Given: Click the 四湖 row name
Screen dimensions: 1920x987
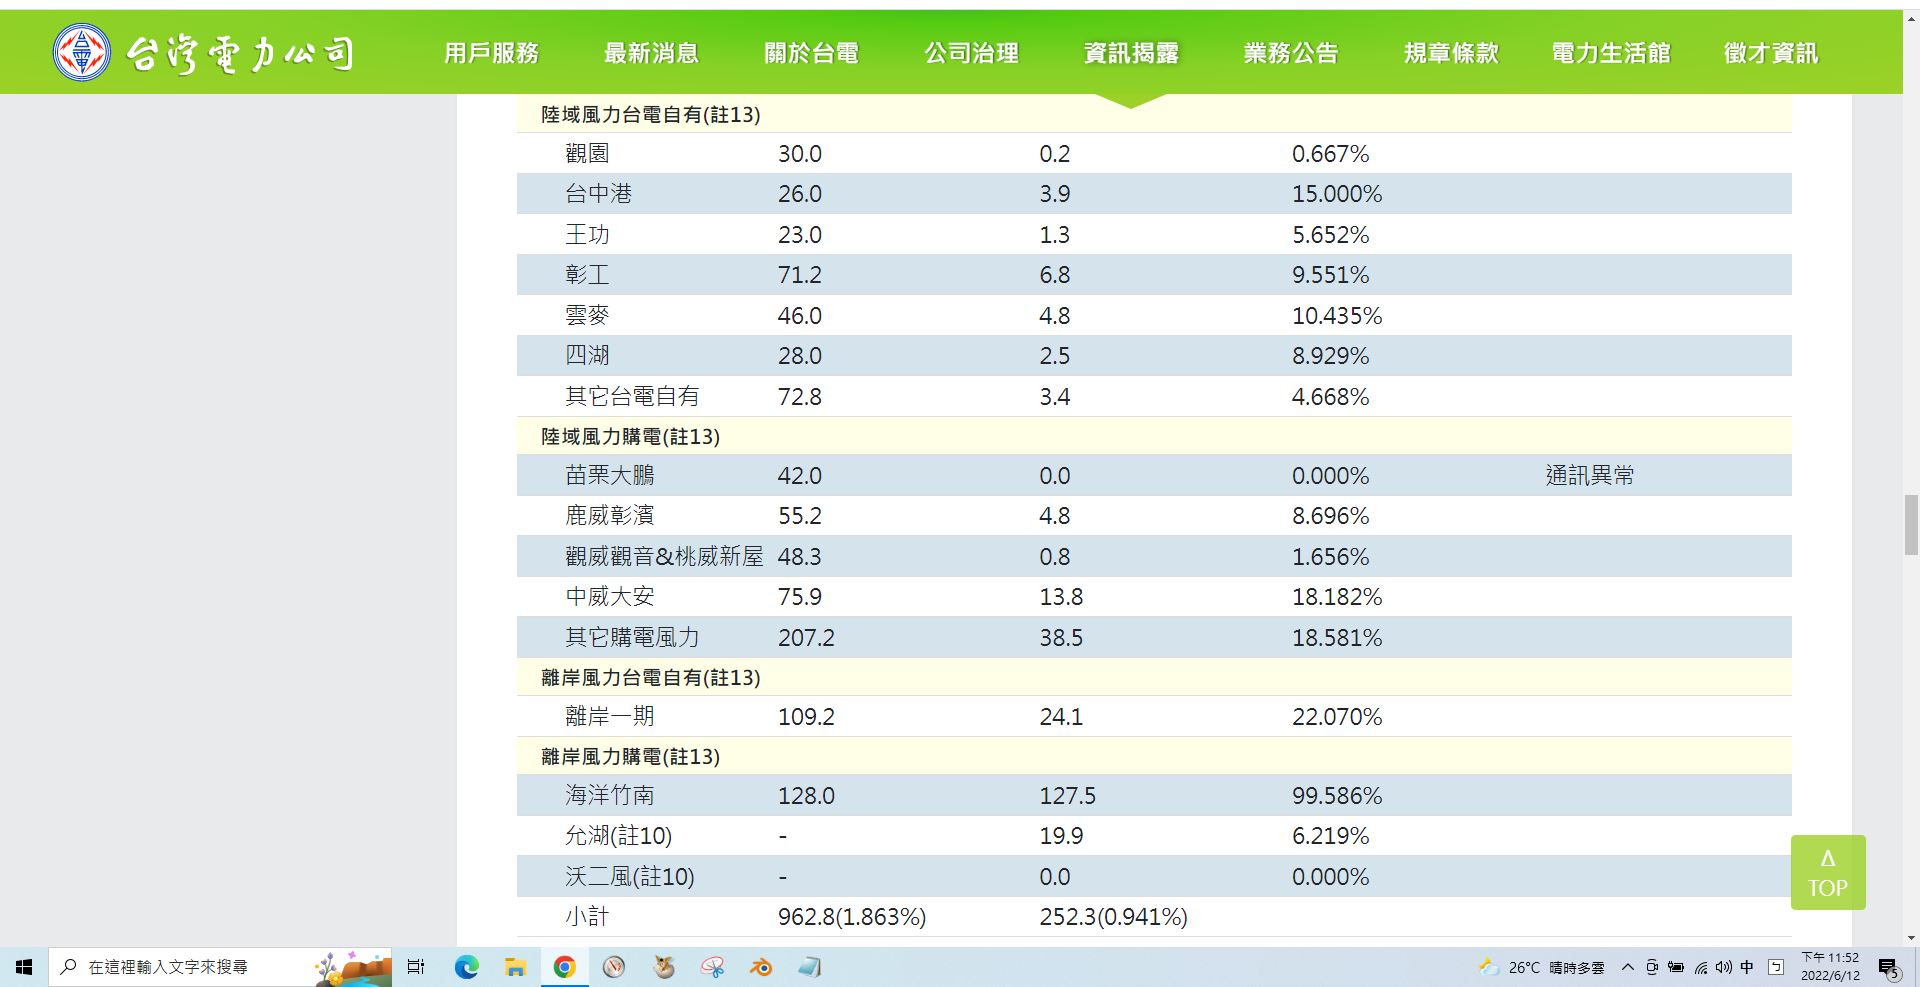Looking at the screenshot, I should [x=587, y=356].
